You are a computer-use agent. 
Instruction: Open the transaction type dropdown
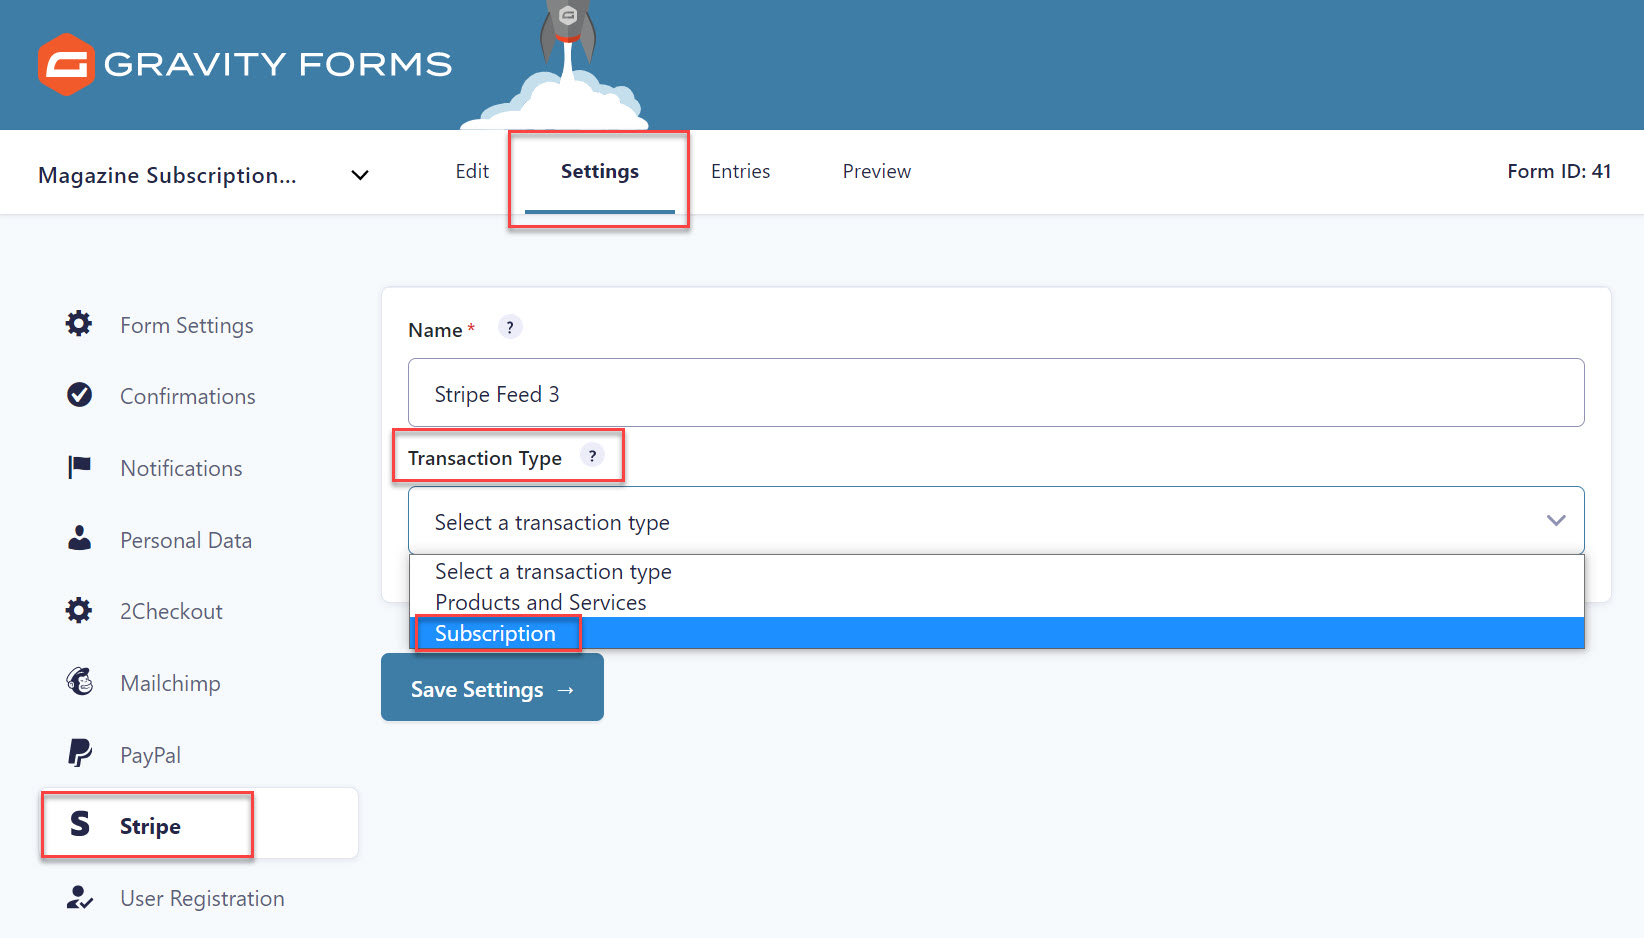[x=995, y=521]
